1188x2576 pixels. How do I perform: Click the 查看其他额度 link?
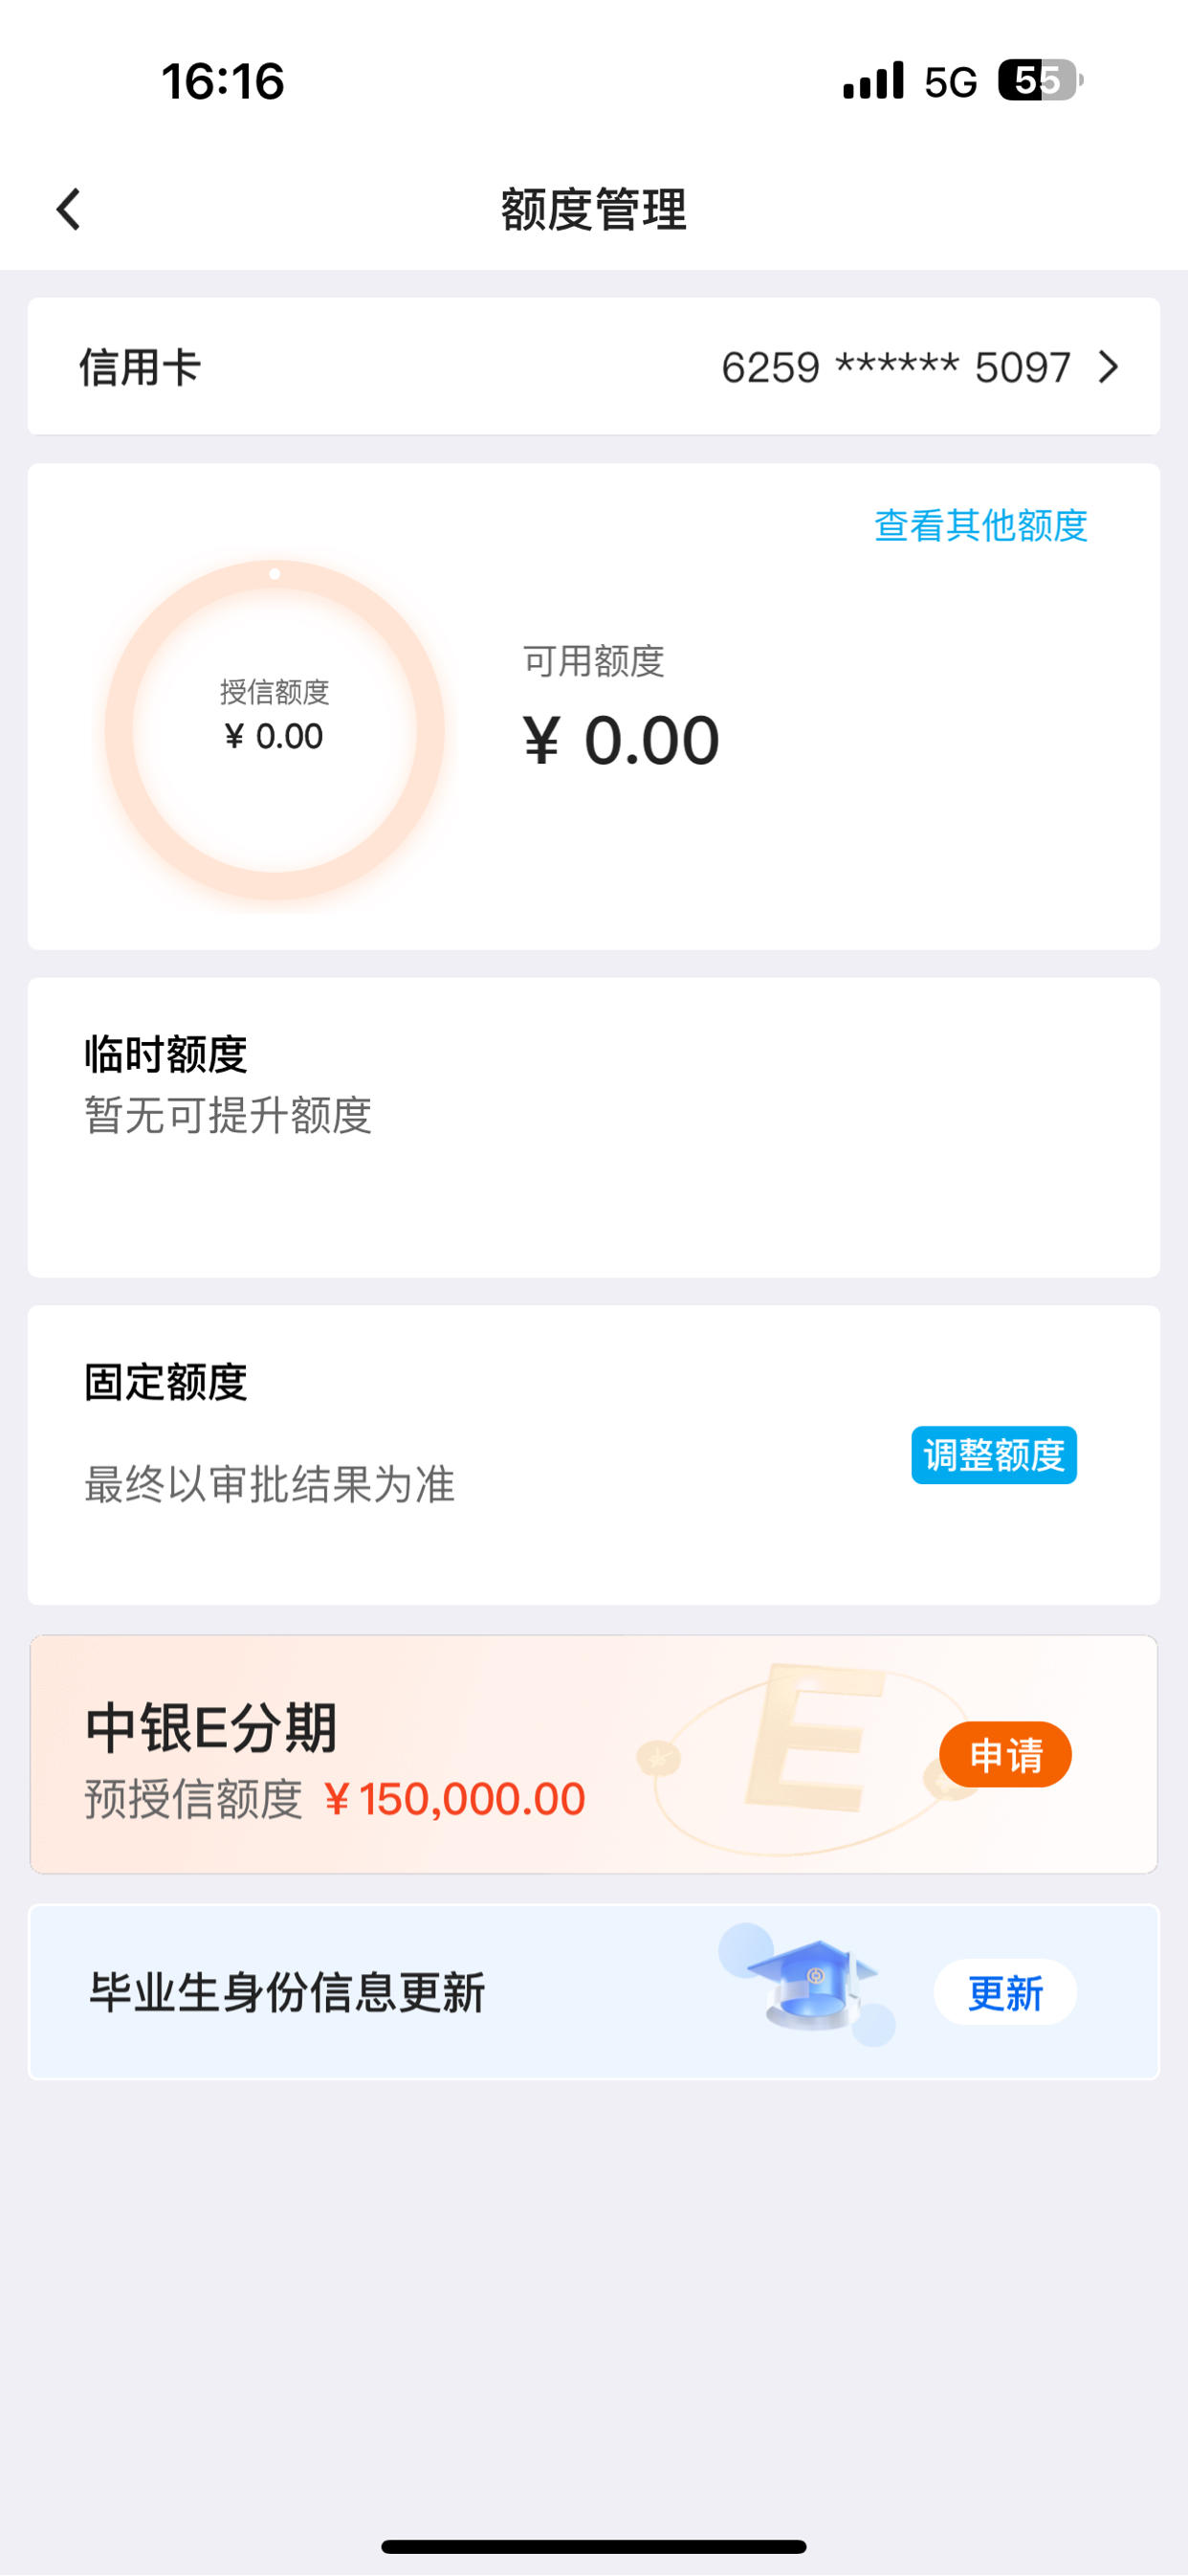(981, 525)
